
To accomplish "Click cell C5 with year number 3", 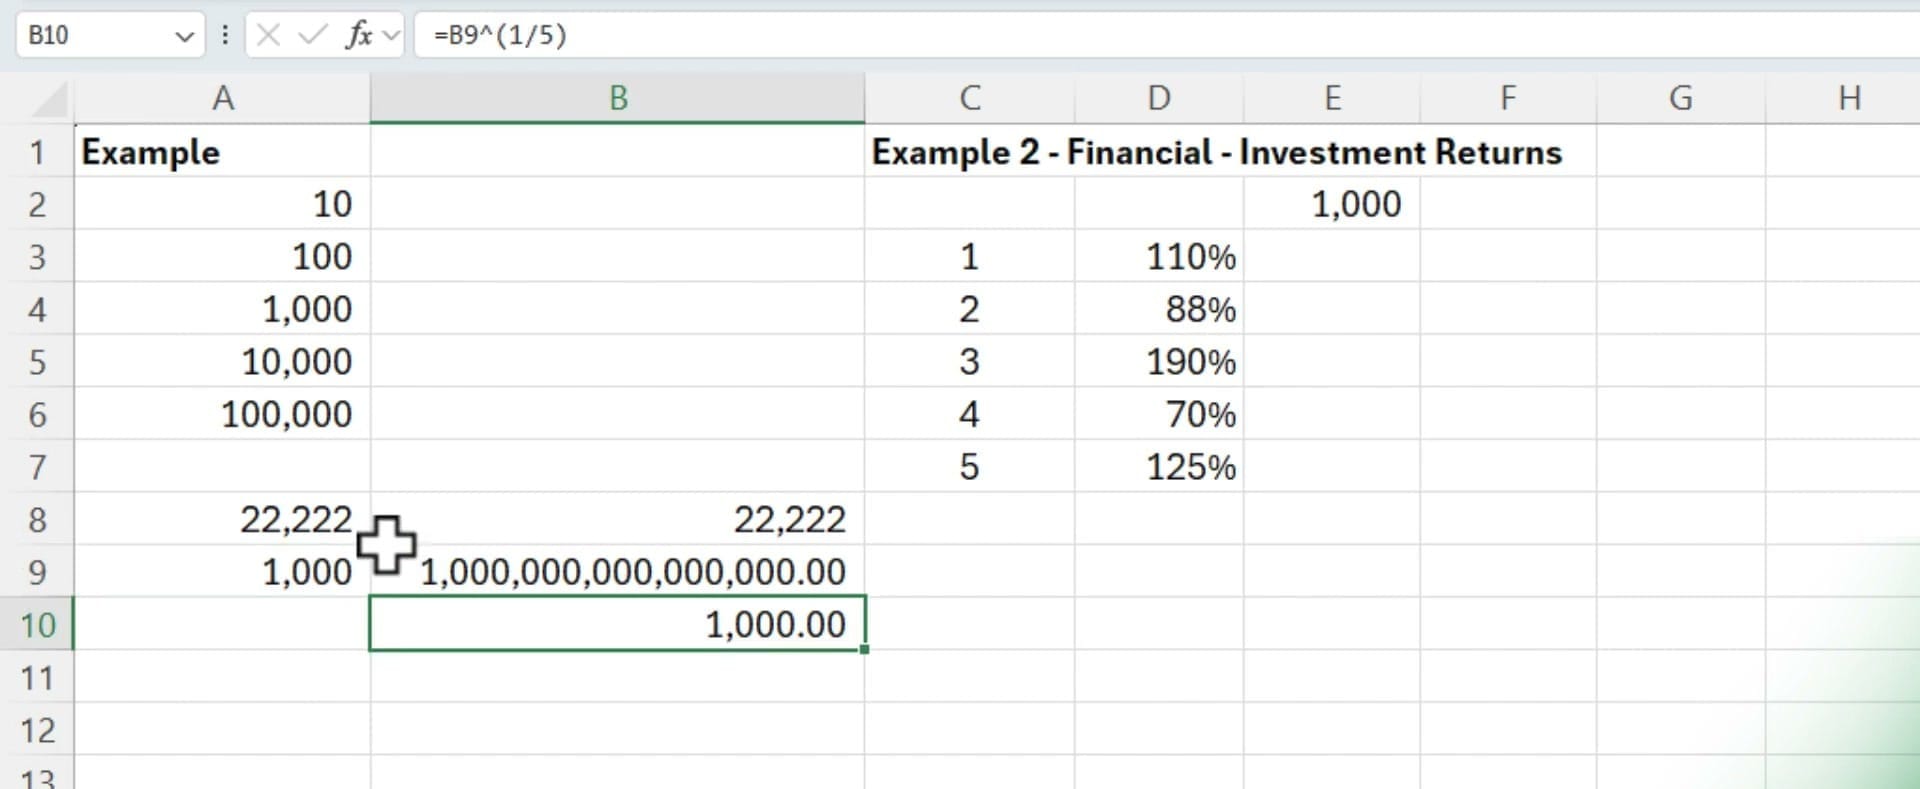I will pyautogui.click(x=970, y=362).
